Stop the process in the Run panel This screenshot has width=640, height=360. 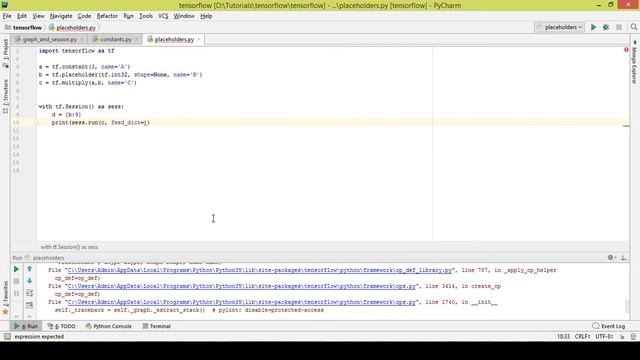16,281
